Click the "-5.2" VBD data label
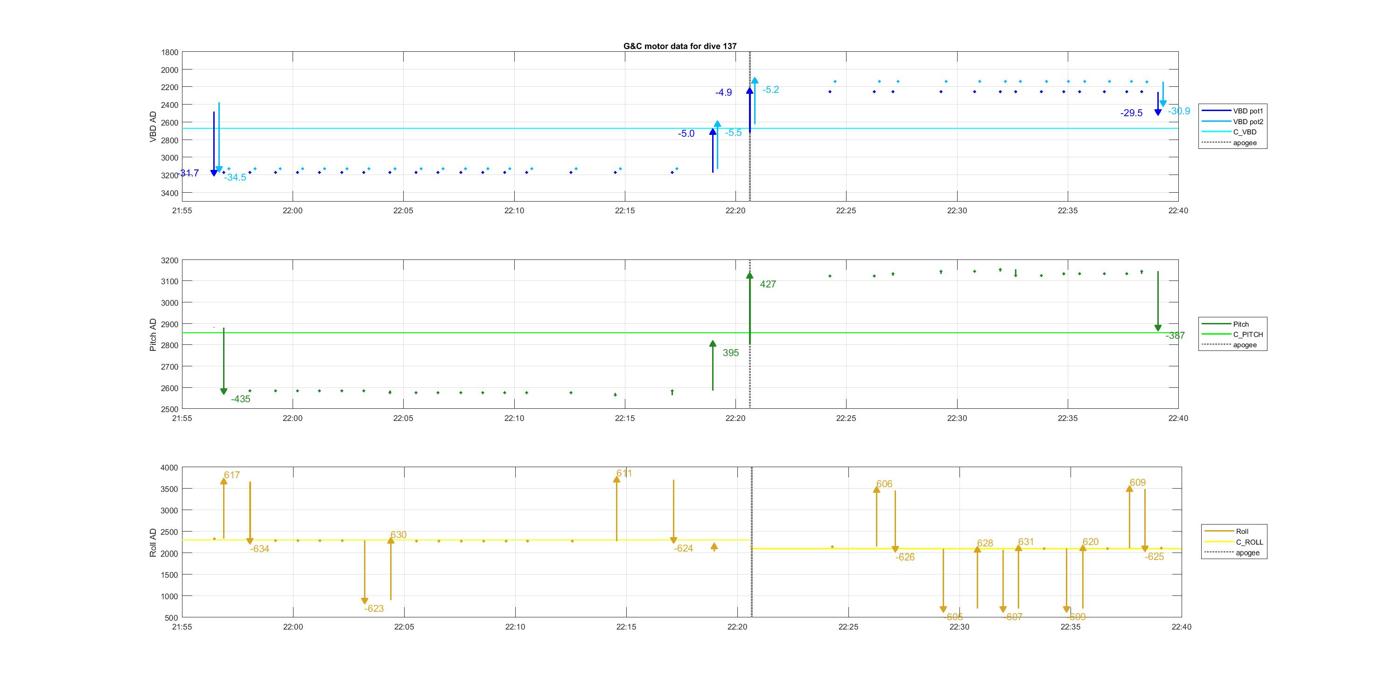Viewport: 1400px width, 693px height. click(770, 90)
